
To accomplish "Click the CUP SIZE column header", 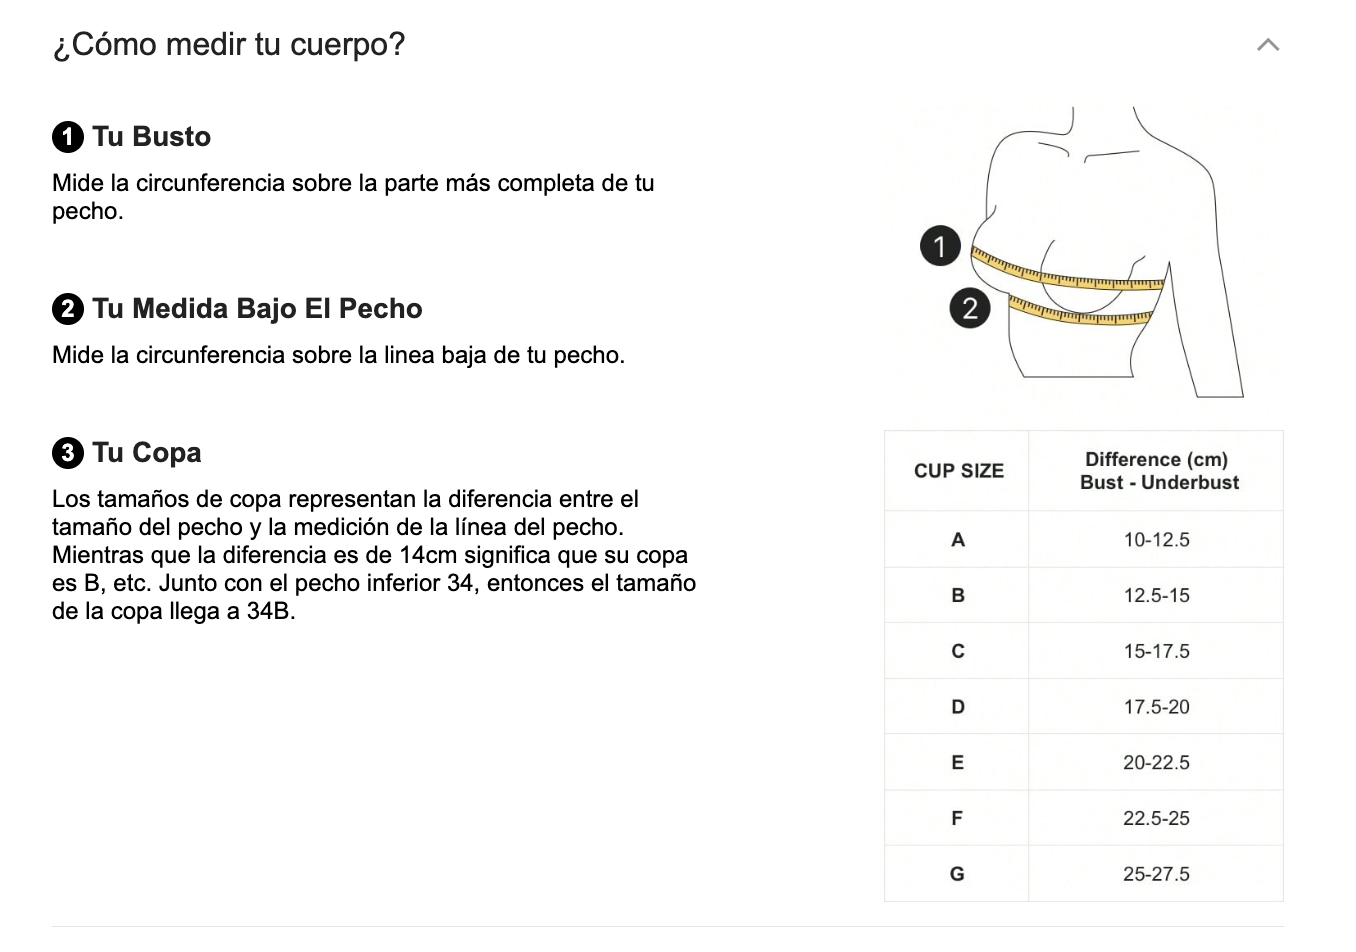I will click(958, 471).
